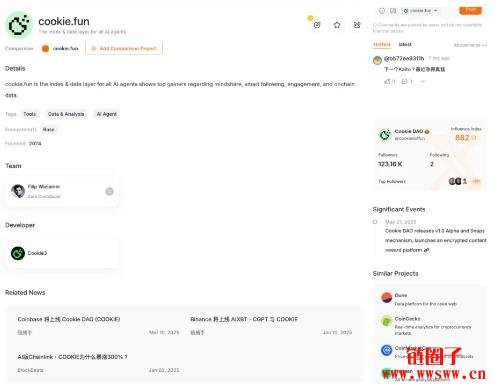The width and height of the screenshot is (495, 384).
Task: Click the info circle icon at top right
Action: pyautogui.click(x=382, y=11)
